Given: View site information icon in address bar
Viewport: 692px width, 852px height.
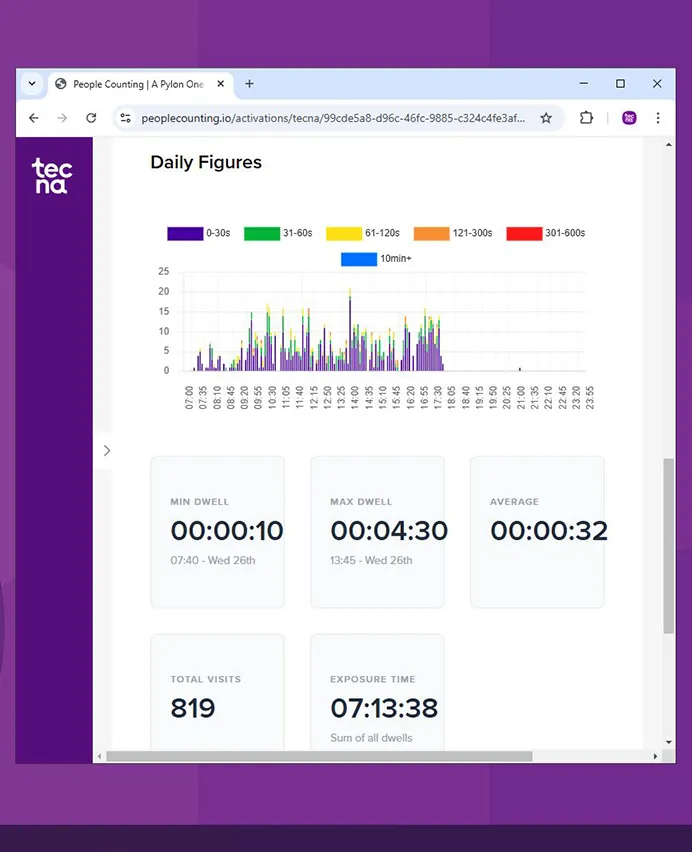Looking at the screenshot, I should click(x=125, y=118).
